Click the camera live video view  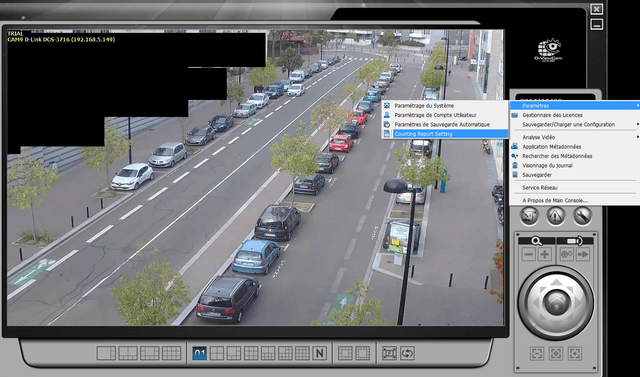click(x=256, y=177)
